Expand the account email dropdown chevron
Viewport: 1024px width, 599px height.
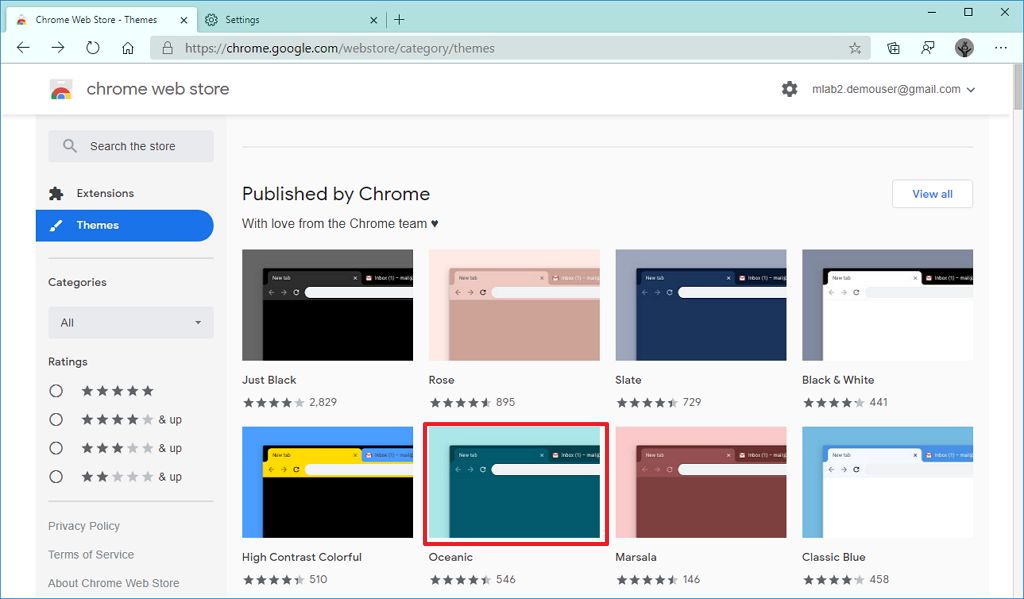click(x=971, y=89)
